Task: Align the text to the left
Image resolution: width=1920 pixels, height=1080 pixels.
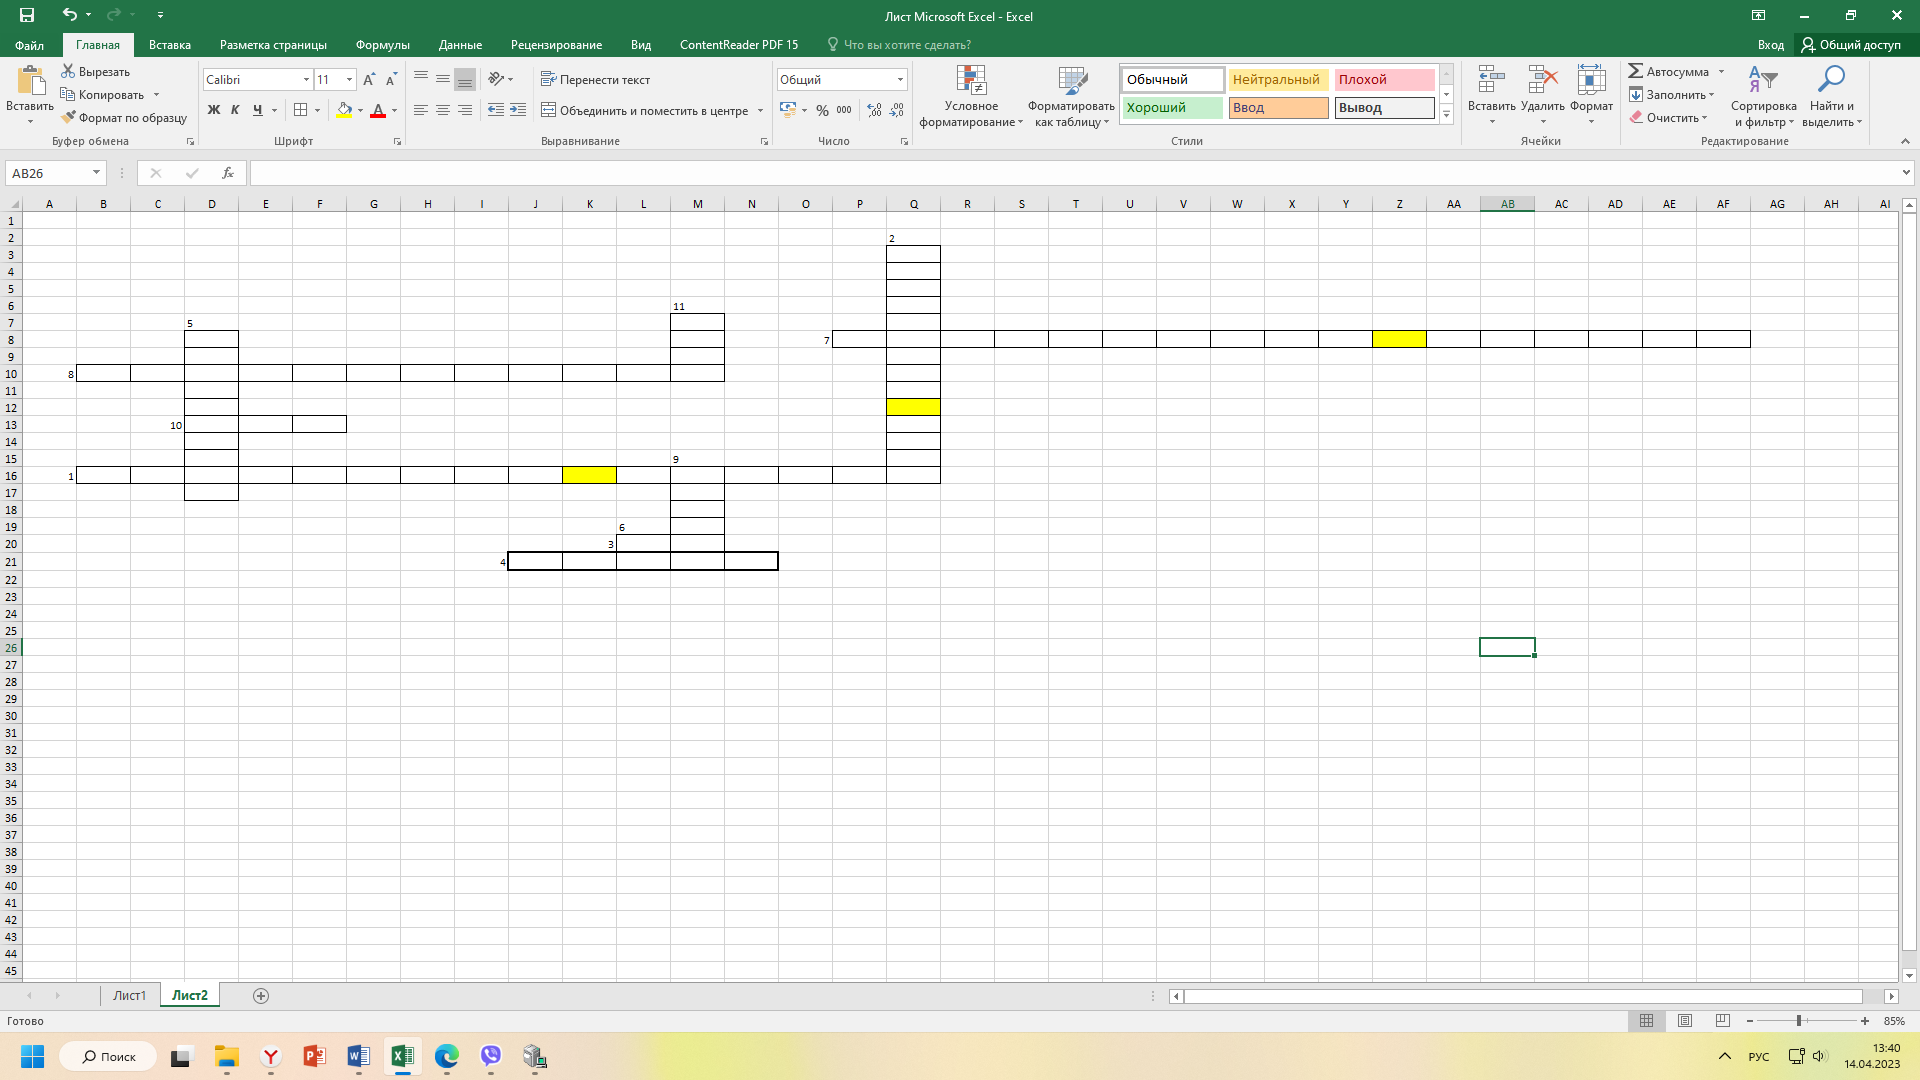Action: pos(421,110)
